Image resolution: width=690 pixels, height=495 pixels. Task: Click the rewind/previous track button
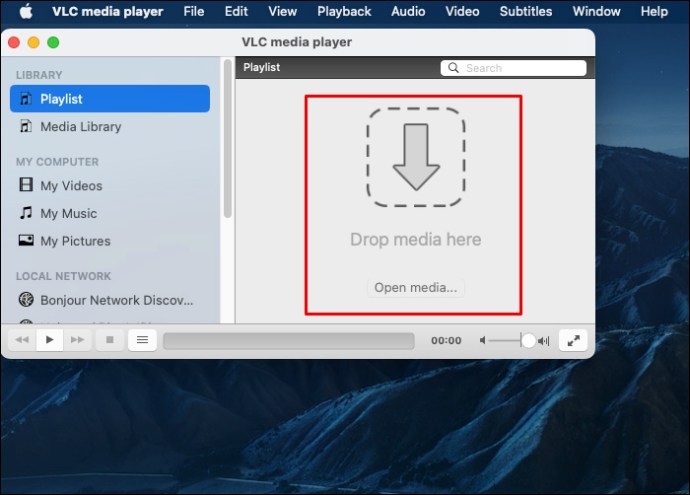coord(22,340)
